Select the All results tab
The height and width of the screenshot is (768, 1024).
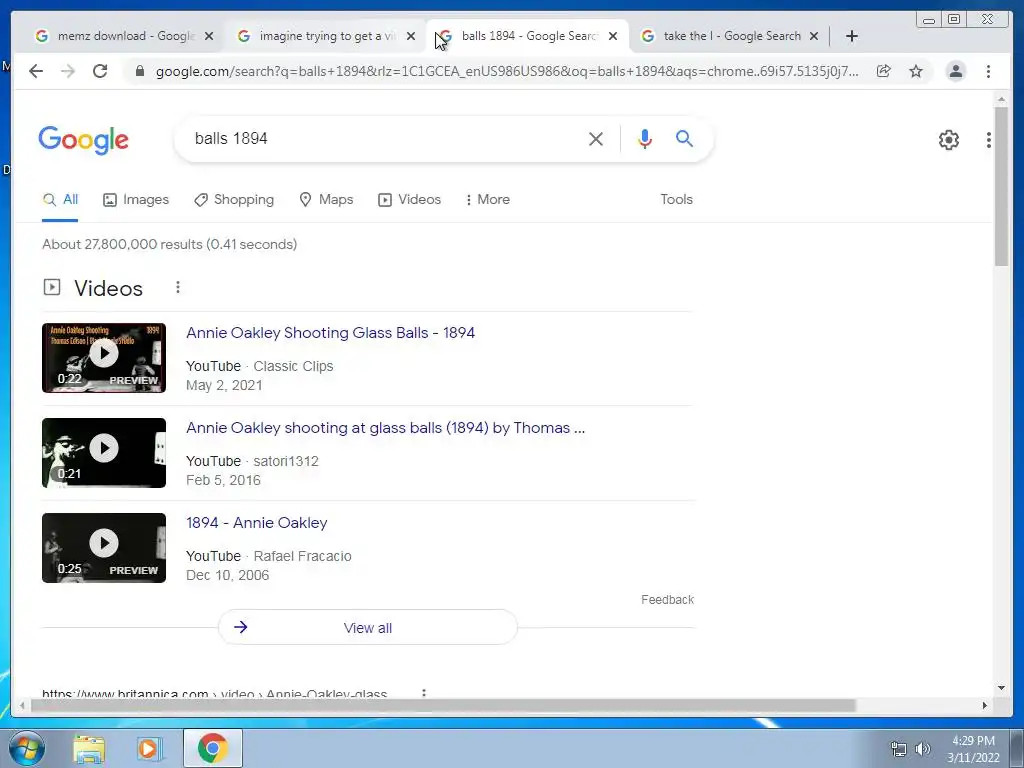[x=60, y=200]
